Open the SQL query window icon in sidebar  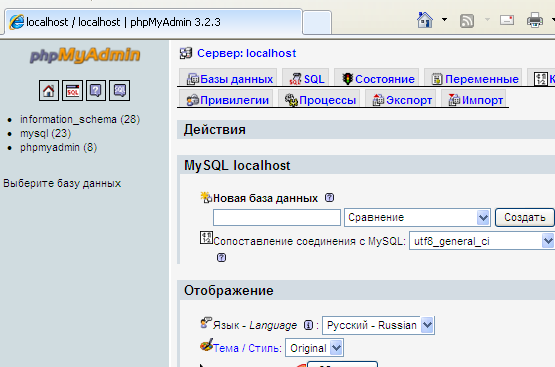coord(73,91)
